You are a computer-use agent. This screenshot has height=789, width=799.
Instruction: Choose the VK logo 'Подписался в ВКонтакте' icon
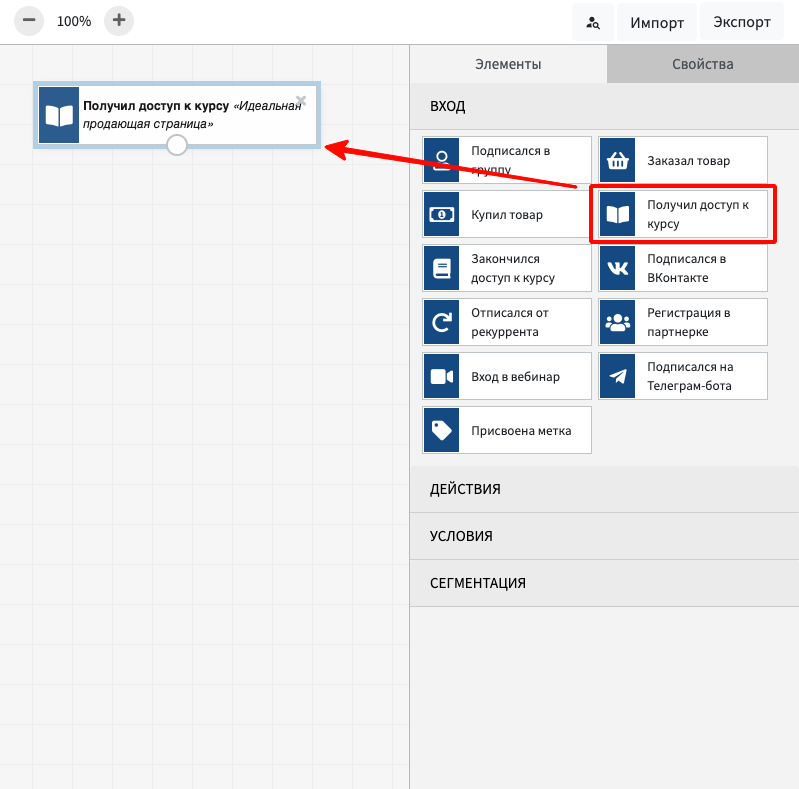618,268
